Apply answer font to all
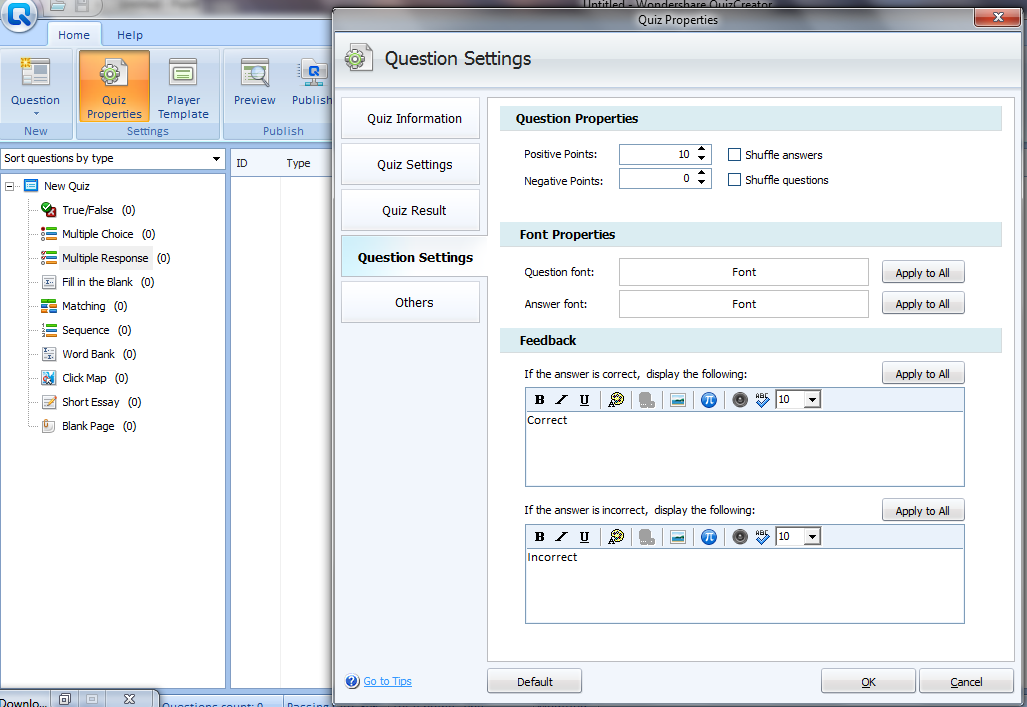Screen dimensions: 1027x707 (x=923, y=303)
